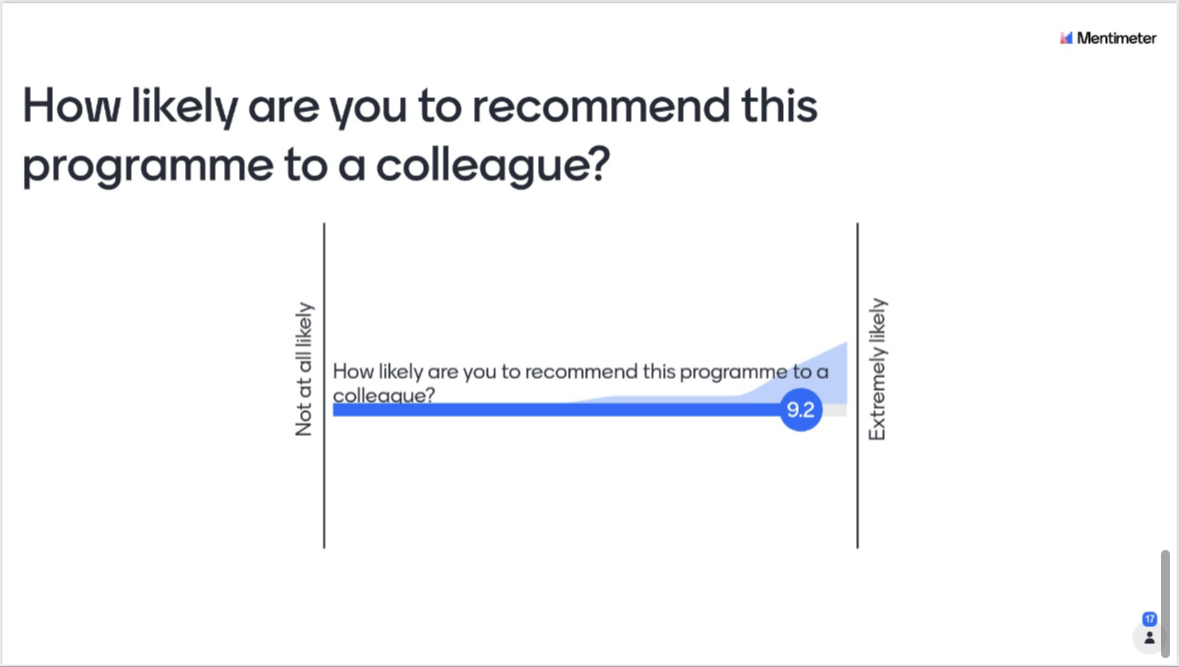The image size is (1179, 667).
Task: Click the "Extremely likely" axis label
Action: (x=877, y=369)
